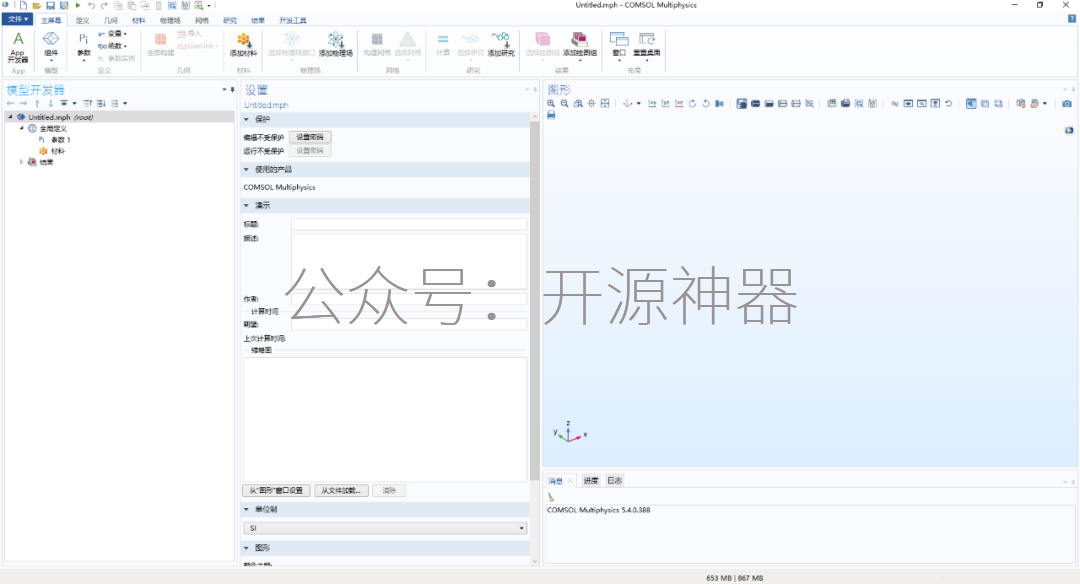Switch to the 物理场 (Physics) ribbon tab
The width and height of the screenshot is (1080, 584).
[x=170, y=21]
